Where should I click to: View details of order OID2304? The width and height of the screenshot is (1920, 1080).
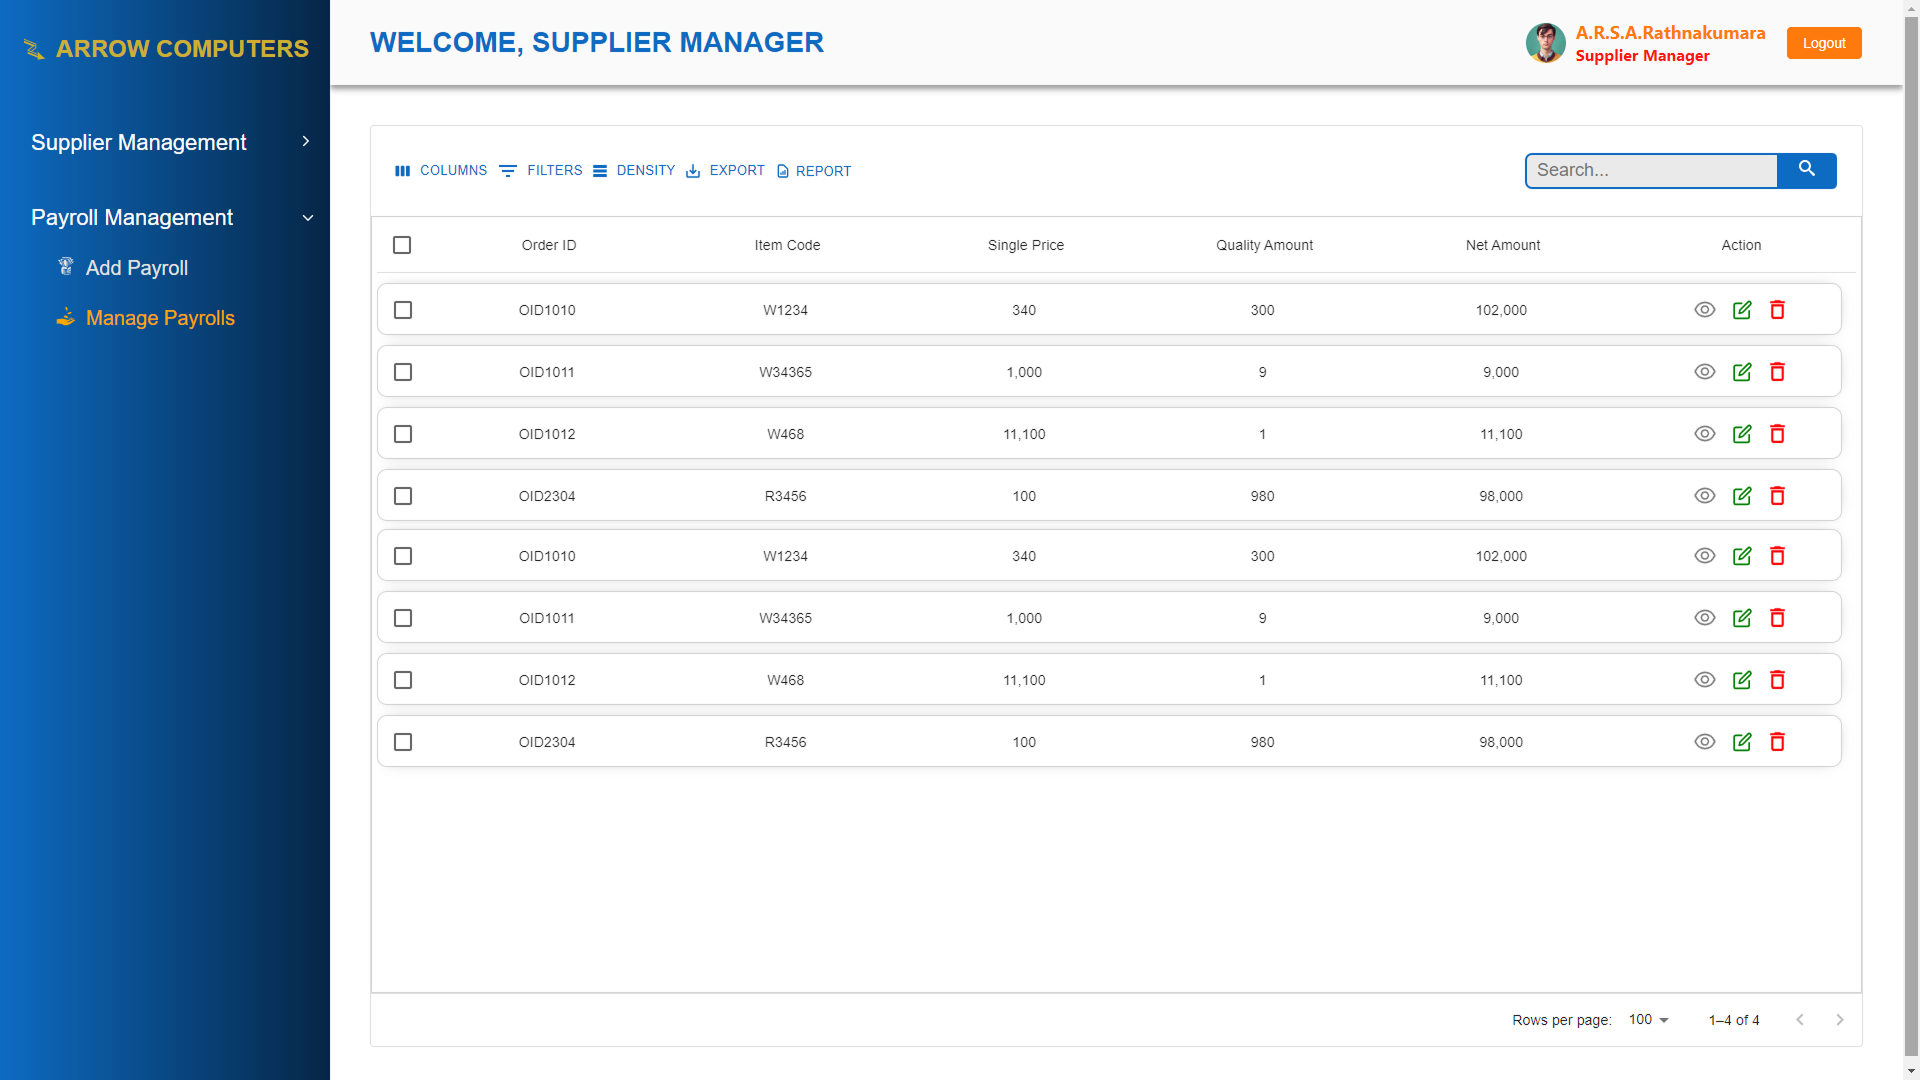pyautogui.click(x=1705, y=495)
